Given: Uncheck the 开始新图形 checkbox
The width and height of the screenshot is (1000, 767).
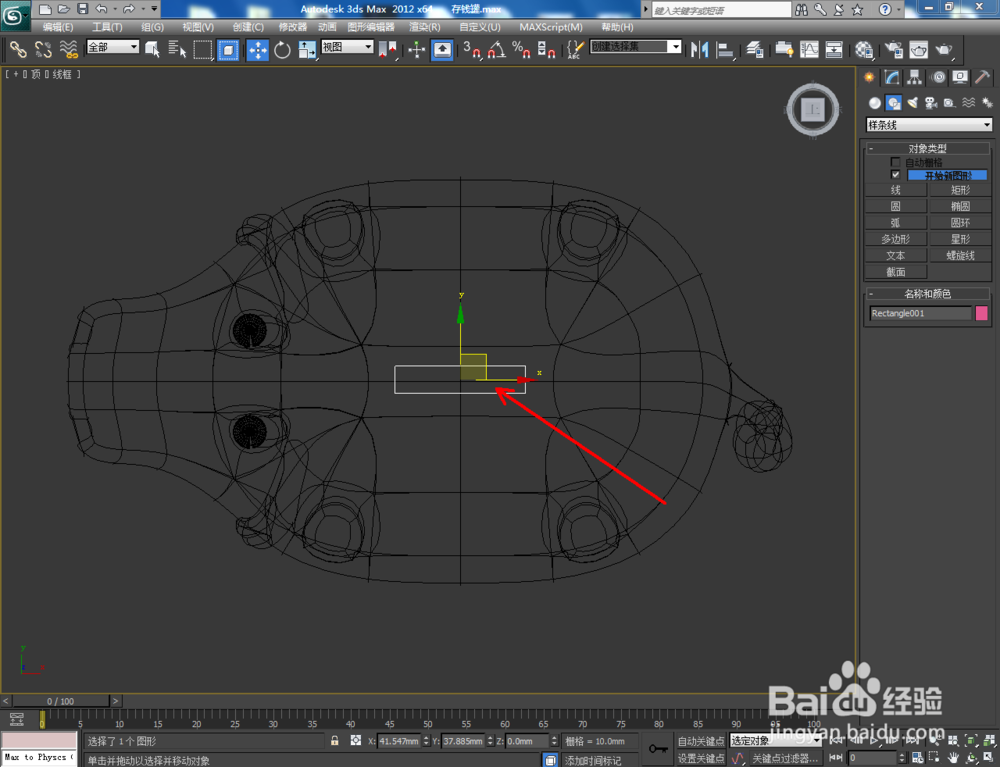Looking at the screenshot, I should (x=895, y=175).
